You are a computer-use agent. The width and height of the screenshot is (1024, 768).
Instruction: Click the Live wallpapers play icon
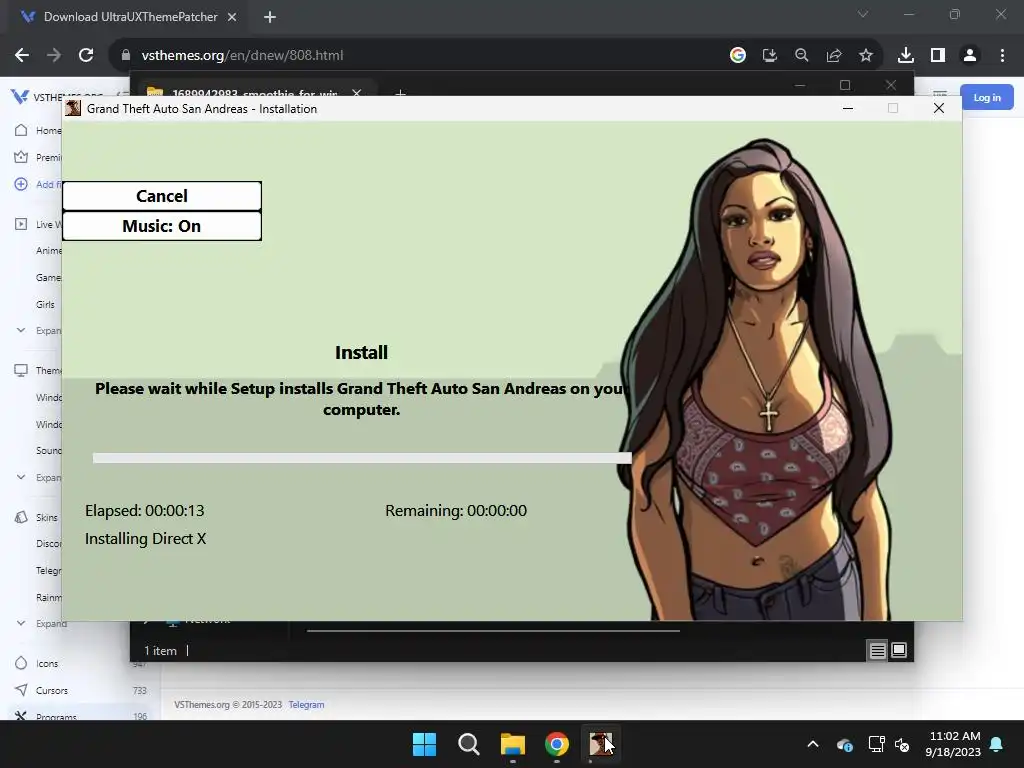click(x=21, y=224)
